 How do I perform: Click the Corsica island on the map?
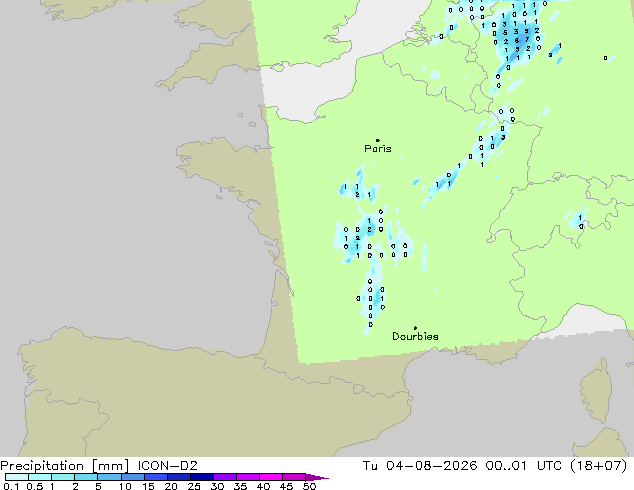[x=596, y=390]
